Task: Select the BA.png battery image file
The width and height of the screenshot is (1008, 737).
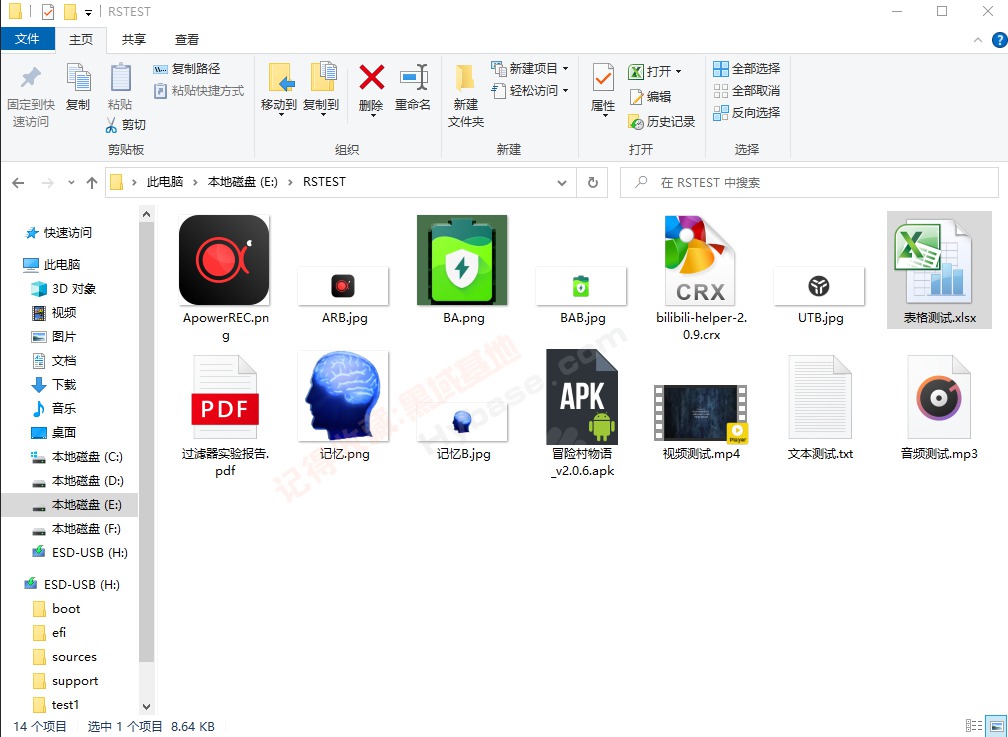Action: (463, 270)
